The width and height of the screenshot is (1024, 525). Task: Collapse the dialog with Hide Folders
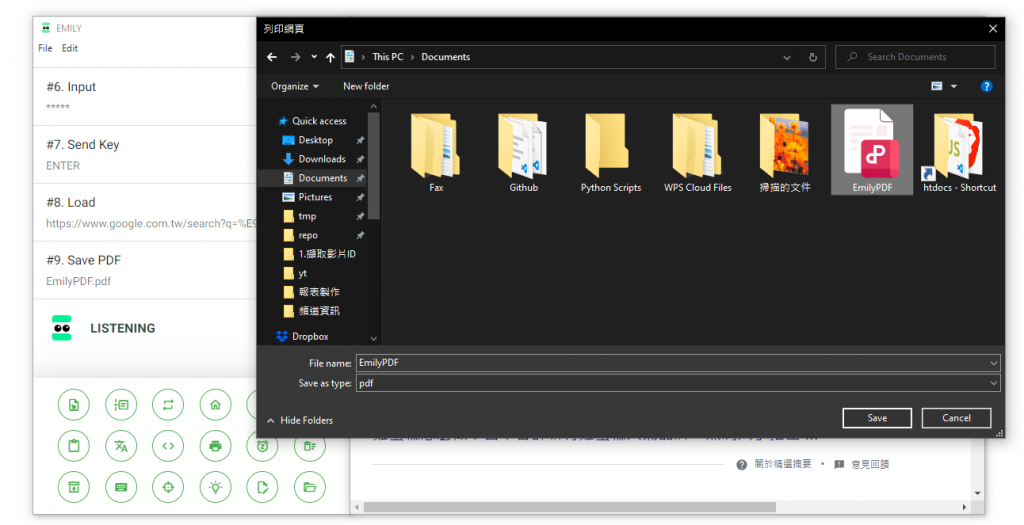300,421
